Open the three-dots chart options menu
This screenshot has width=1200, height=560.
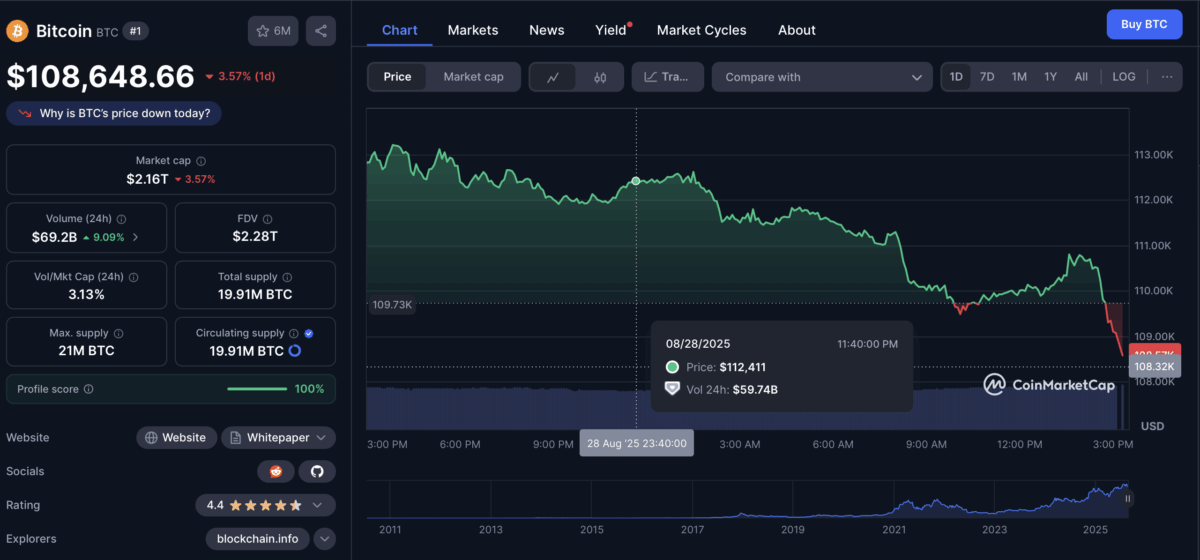(x=1166, y=77)
